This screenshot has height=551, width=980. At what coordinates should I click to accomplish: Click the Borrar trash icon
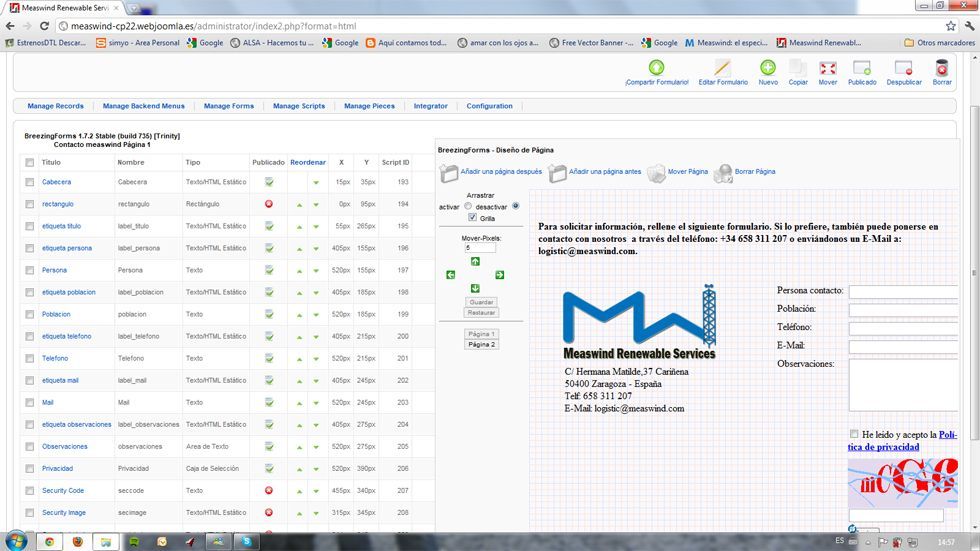pos(942,67)
